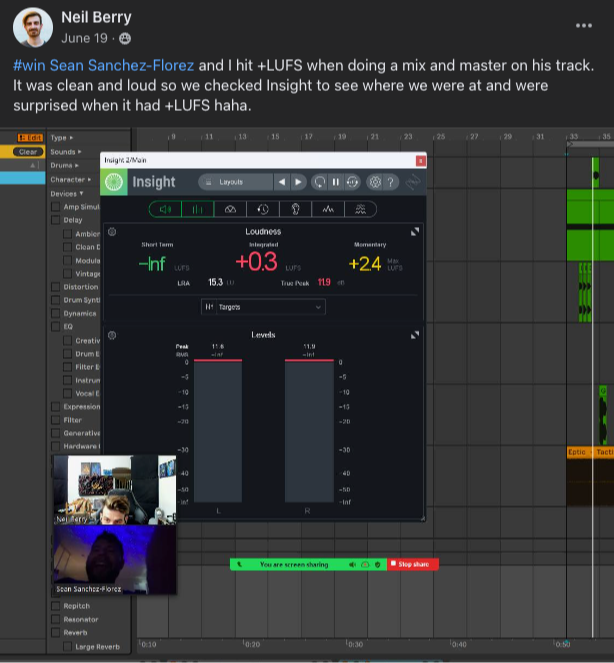Enable the Distortion device filter checkbox
This screenshot has width=614, height=663.
pyautogui.click(x=56, y=287)
